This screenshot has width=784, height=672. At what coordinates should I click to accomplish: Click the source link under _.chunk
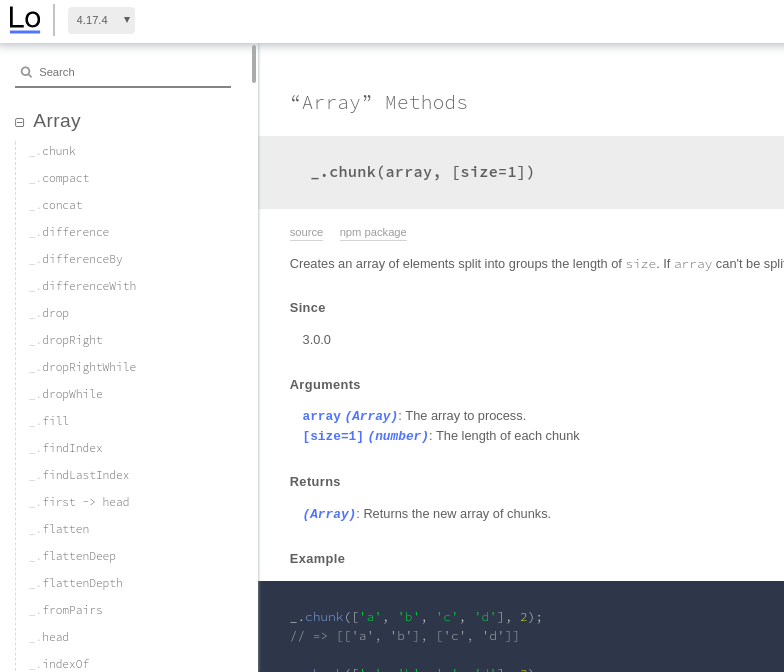coord(306,232)
